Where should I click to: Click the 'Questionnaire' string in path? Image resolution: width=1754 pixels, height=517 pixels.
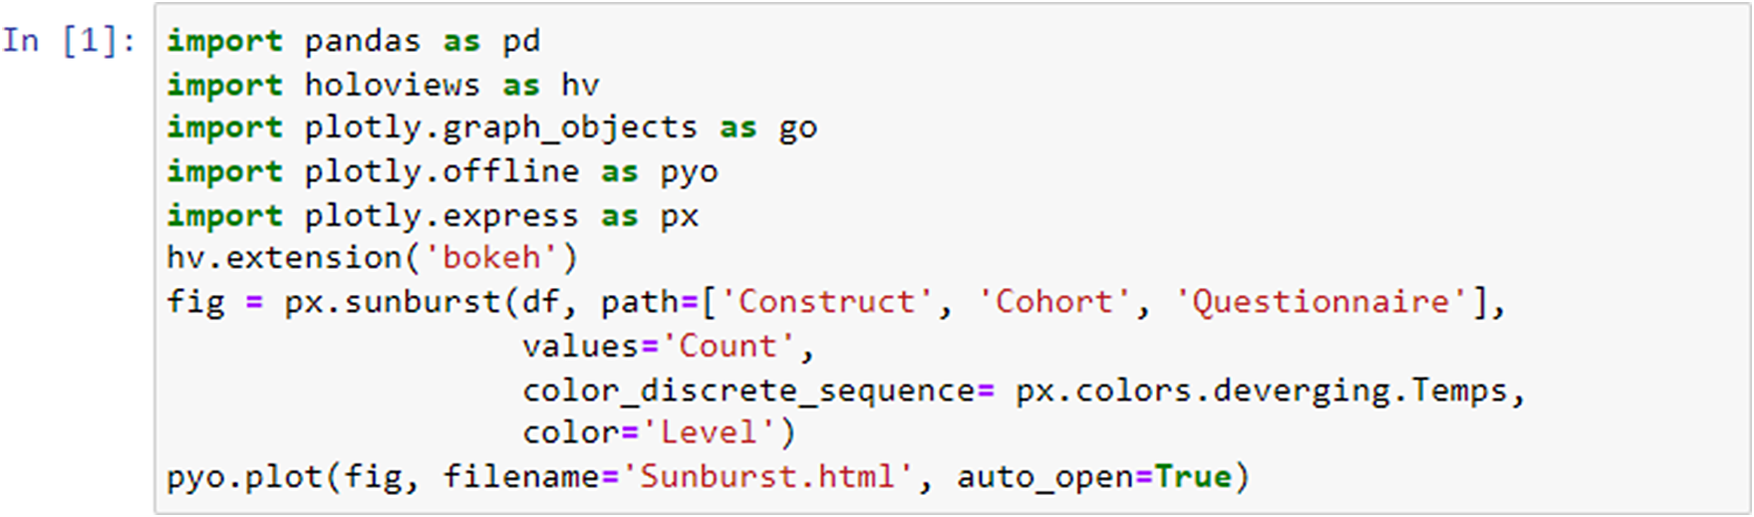1321,303
